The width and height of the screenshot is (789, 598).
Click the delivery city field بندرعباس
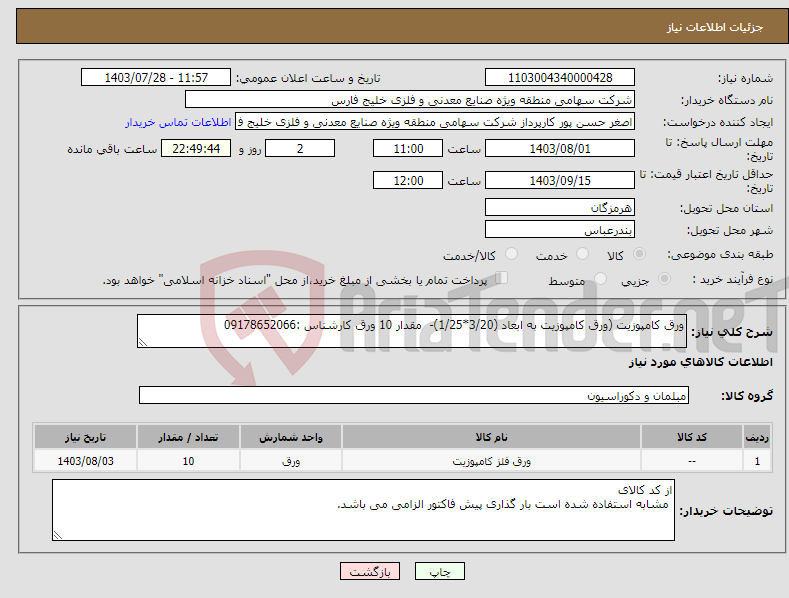click(x=560, y=230)
